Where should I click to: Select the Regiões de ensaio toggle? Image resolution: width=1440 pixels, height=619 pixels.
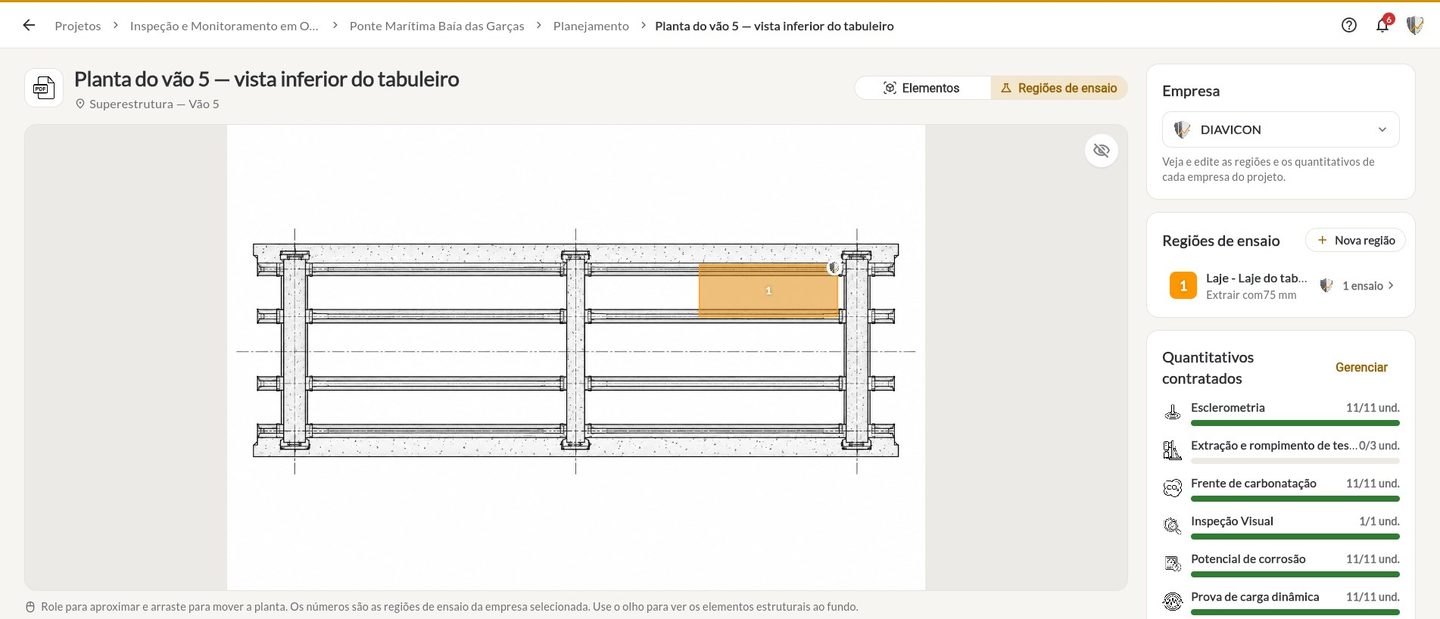(1059, 88)
